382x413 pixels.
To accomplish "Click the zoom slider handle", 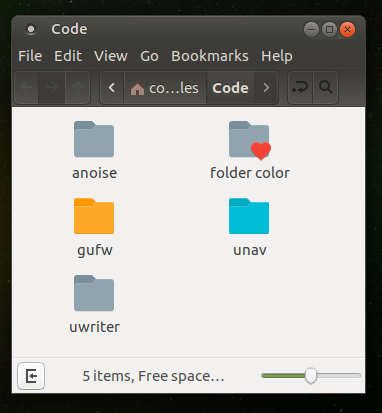I will [311, 376].
